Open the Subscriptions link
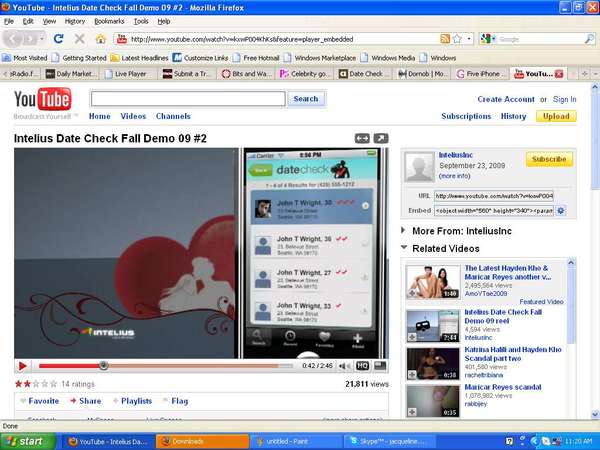600x450 pixels. tap(466, 116)
